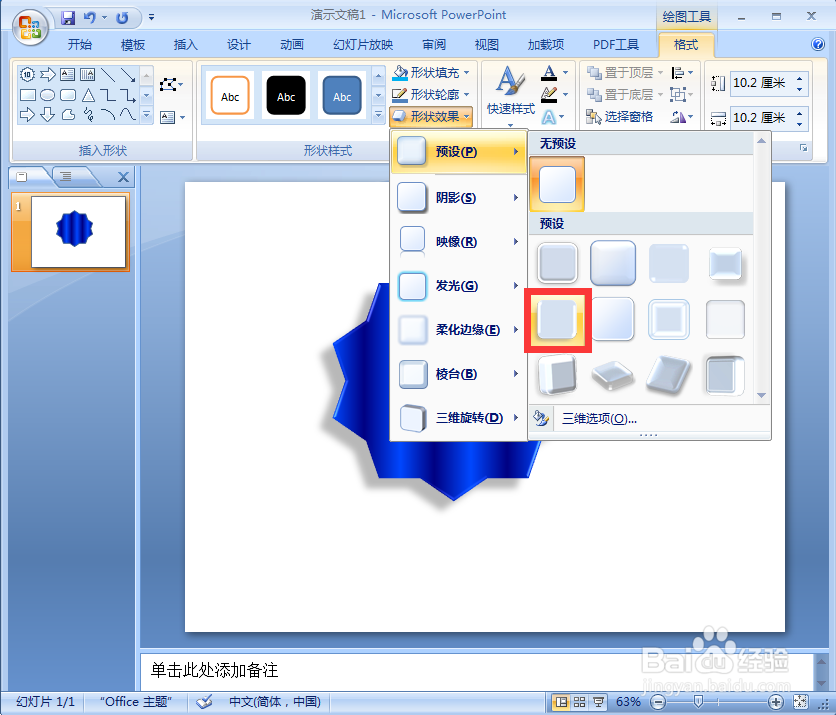
Task: Open size group dialog launcher
Action: coord(803,148)
